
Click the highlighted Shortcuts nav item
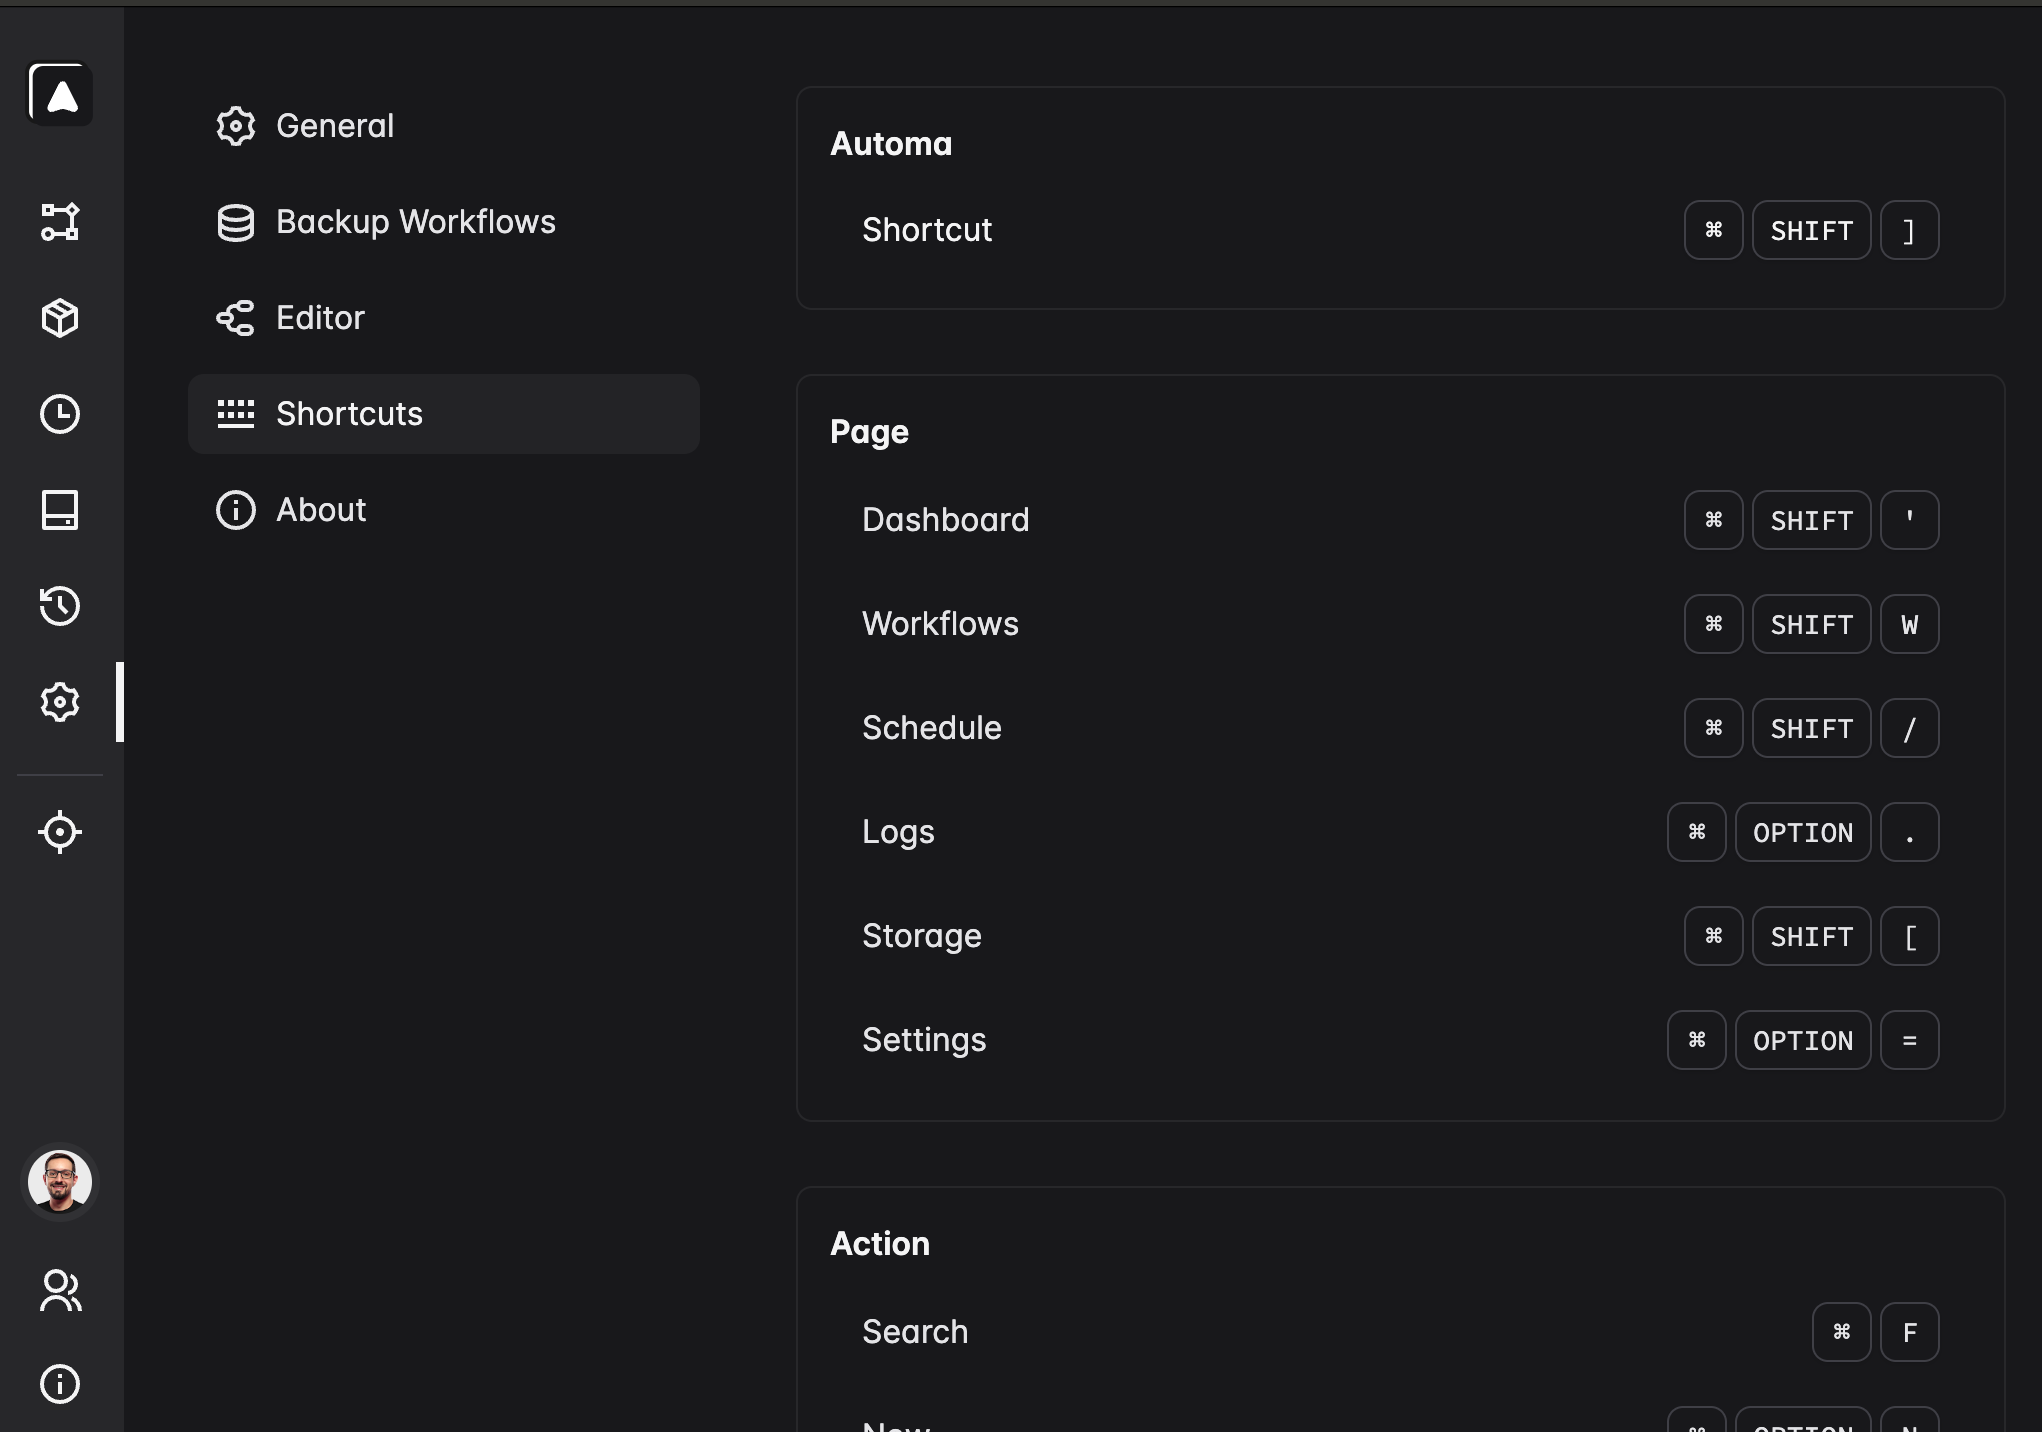click(x=348, y=414)
